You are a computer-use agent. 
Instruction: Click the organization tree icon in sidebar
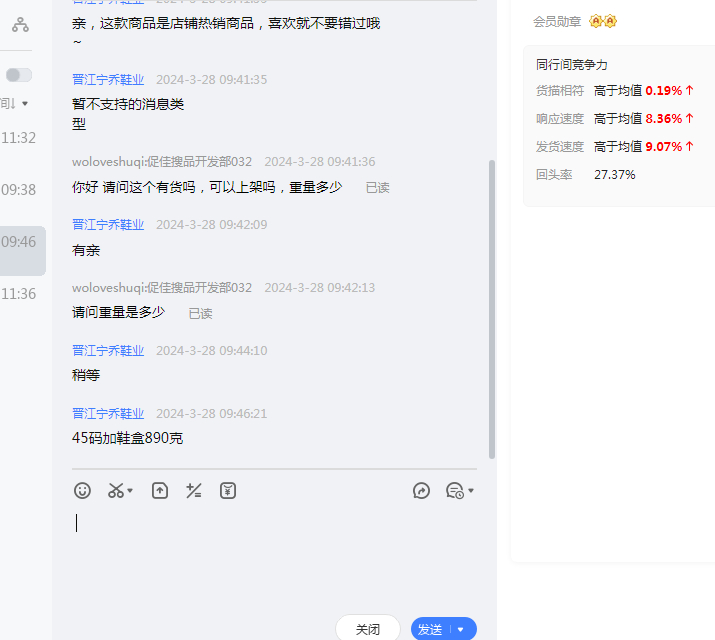20,24
